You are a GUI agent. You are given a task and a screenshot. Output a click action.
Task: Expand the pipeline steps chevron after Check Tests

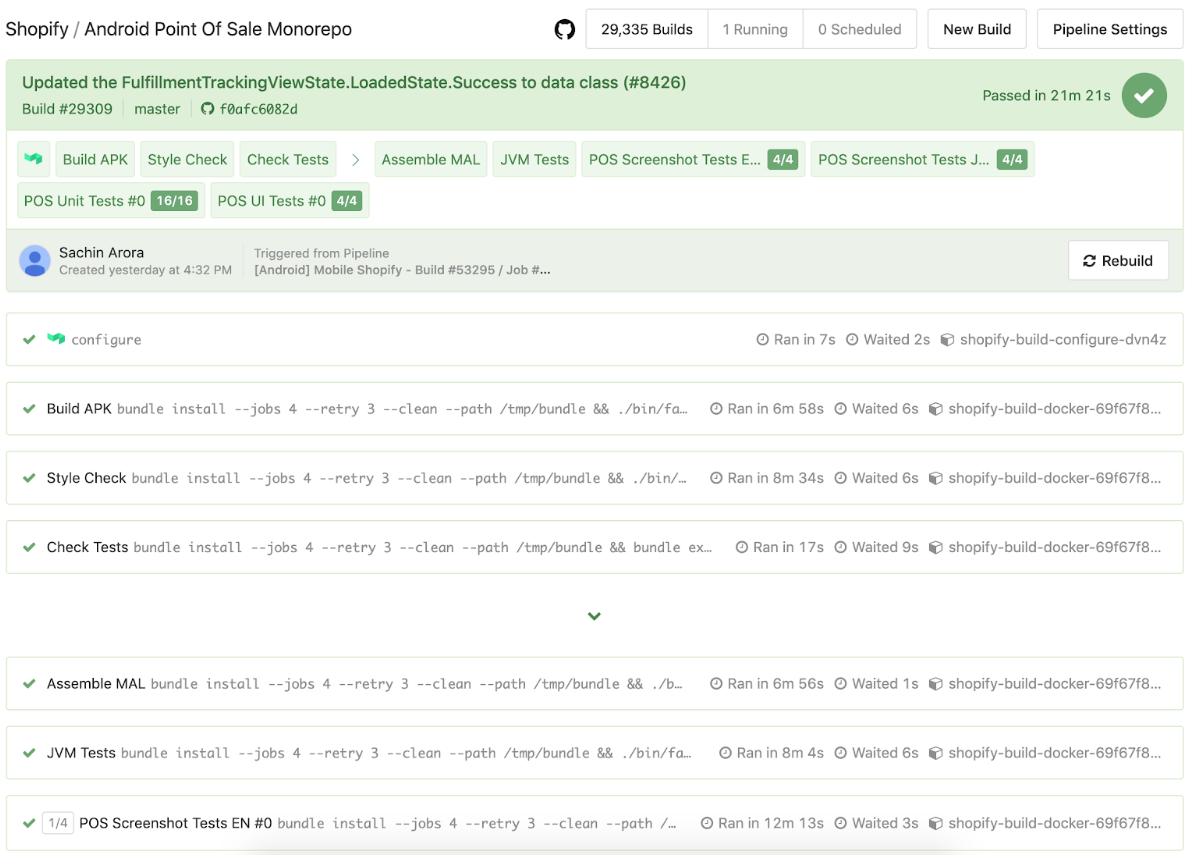tap(355, 160)
